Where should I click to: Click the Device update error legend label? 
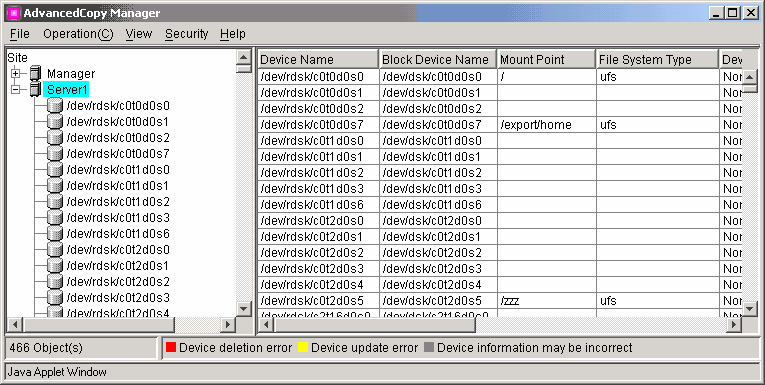click(x=364, y=347)
